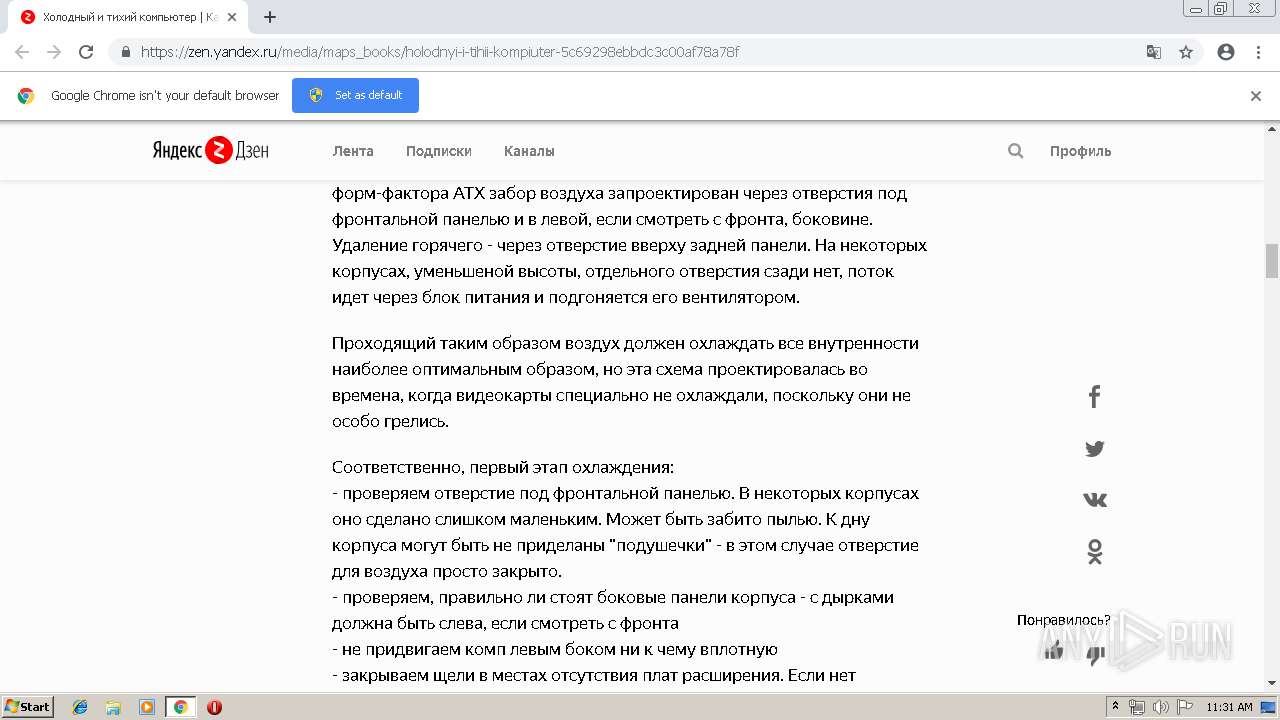
Task: Go forward to the next page
Action: pos(54,52)
